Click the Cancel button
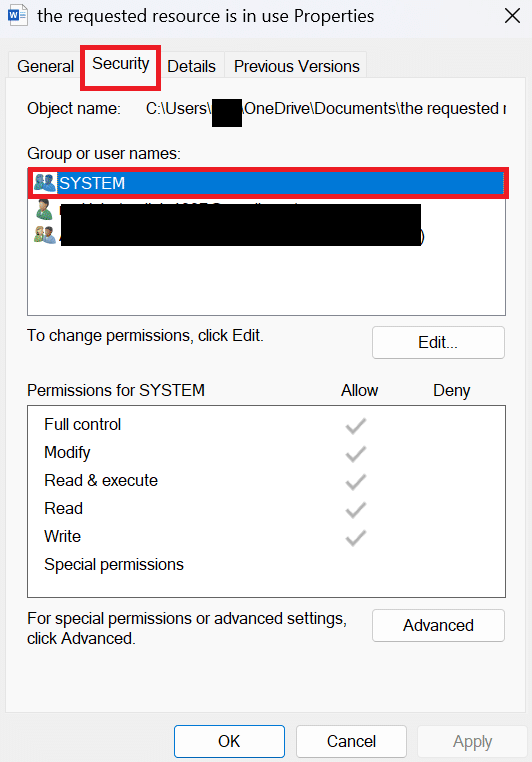Viewport: 532px width, 762px height. point(351,742)
